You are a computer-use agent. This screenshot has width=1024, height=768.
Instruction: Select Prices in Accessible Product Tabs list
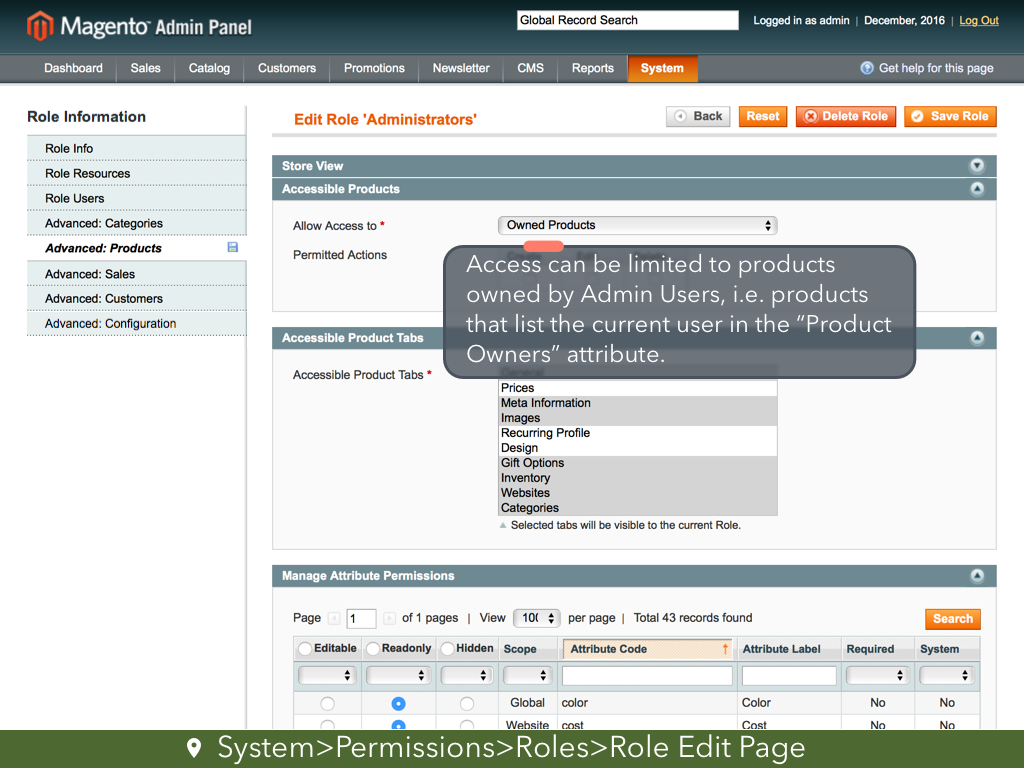tap(637, 388)
